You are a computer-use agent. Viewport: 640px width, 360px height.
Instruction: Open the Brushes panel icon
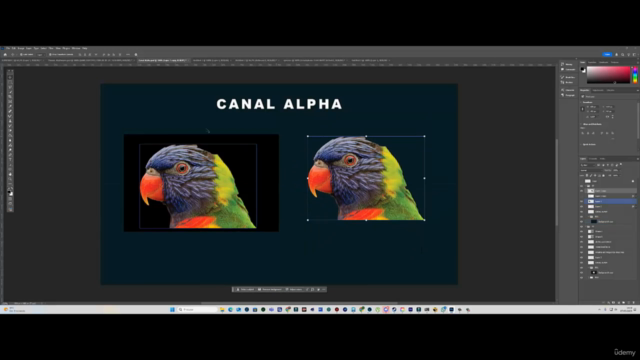pyautogui.click(x=562, y=82)
